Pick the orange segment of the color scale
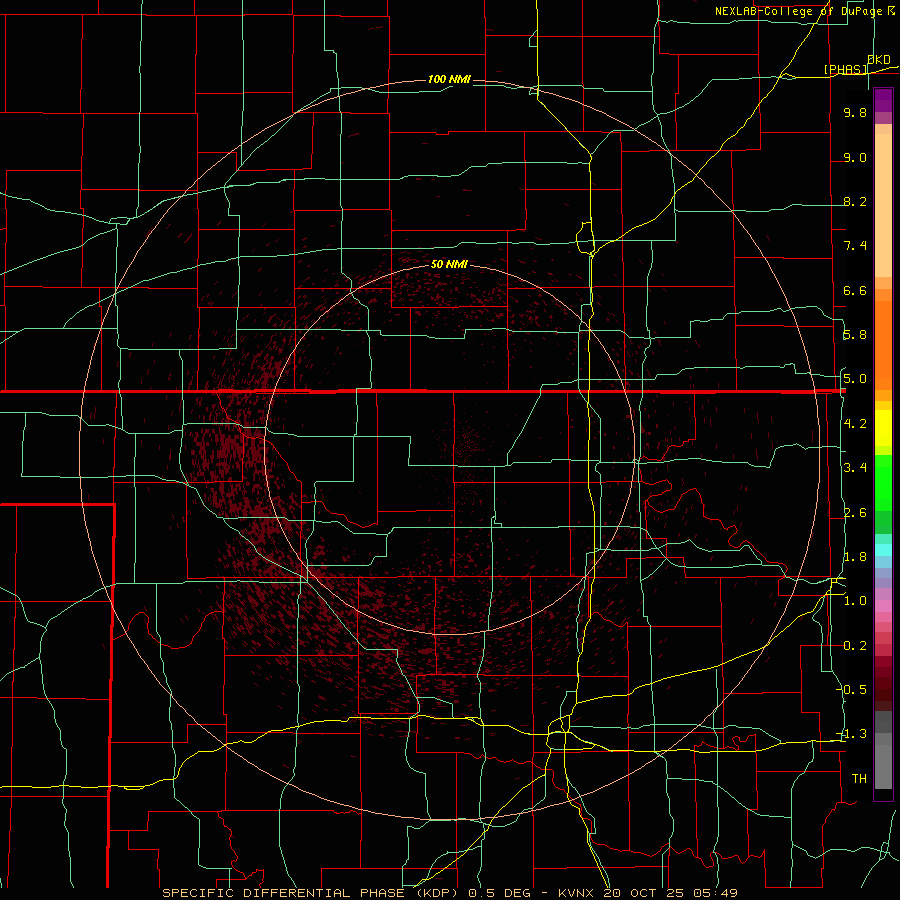The height and width of the screenshot is (900, 900). click(x=883, y=345)
